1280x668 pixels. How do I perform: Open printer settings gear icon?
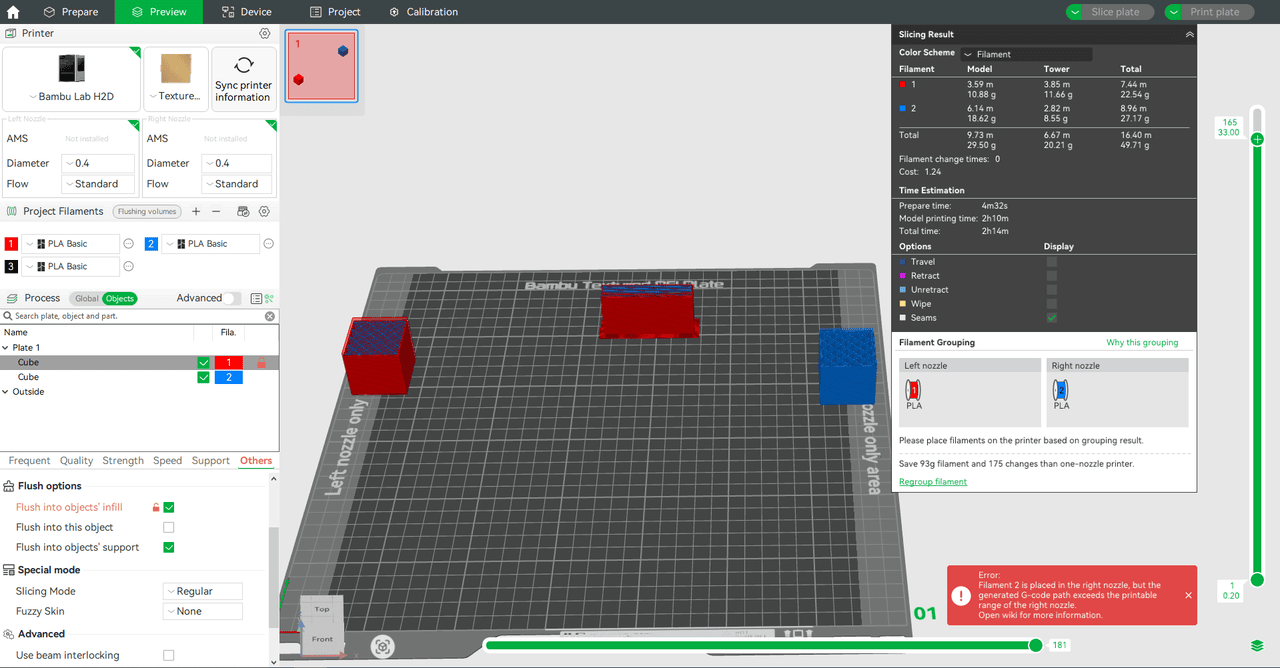coord(265,33)
